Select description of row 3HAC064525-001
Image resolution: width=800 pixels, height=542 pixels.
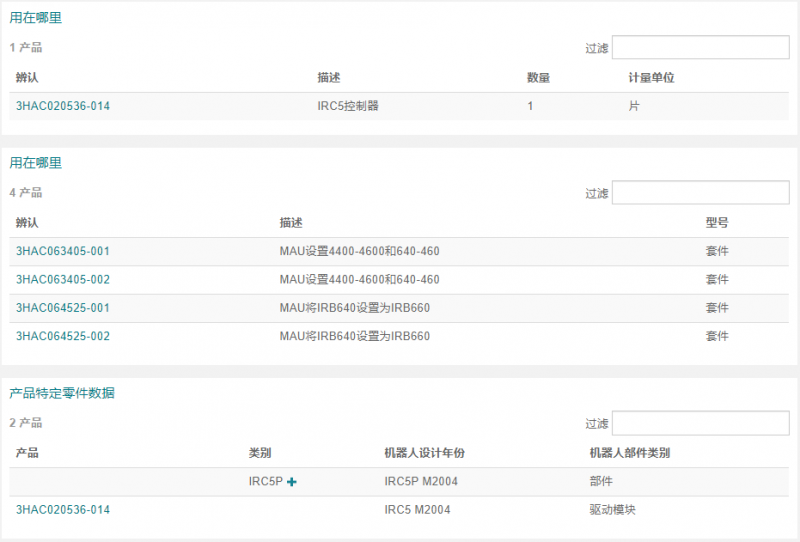click(x=355, y=308)
